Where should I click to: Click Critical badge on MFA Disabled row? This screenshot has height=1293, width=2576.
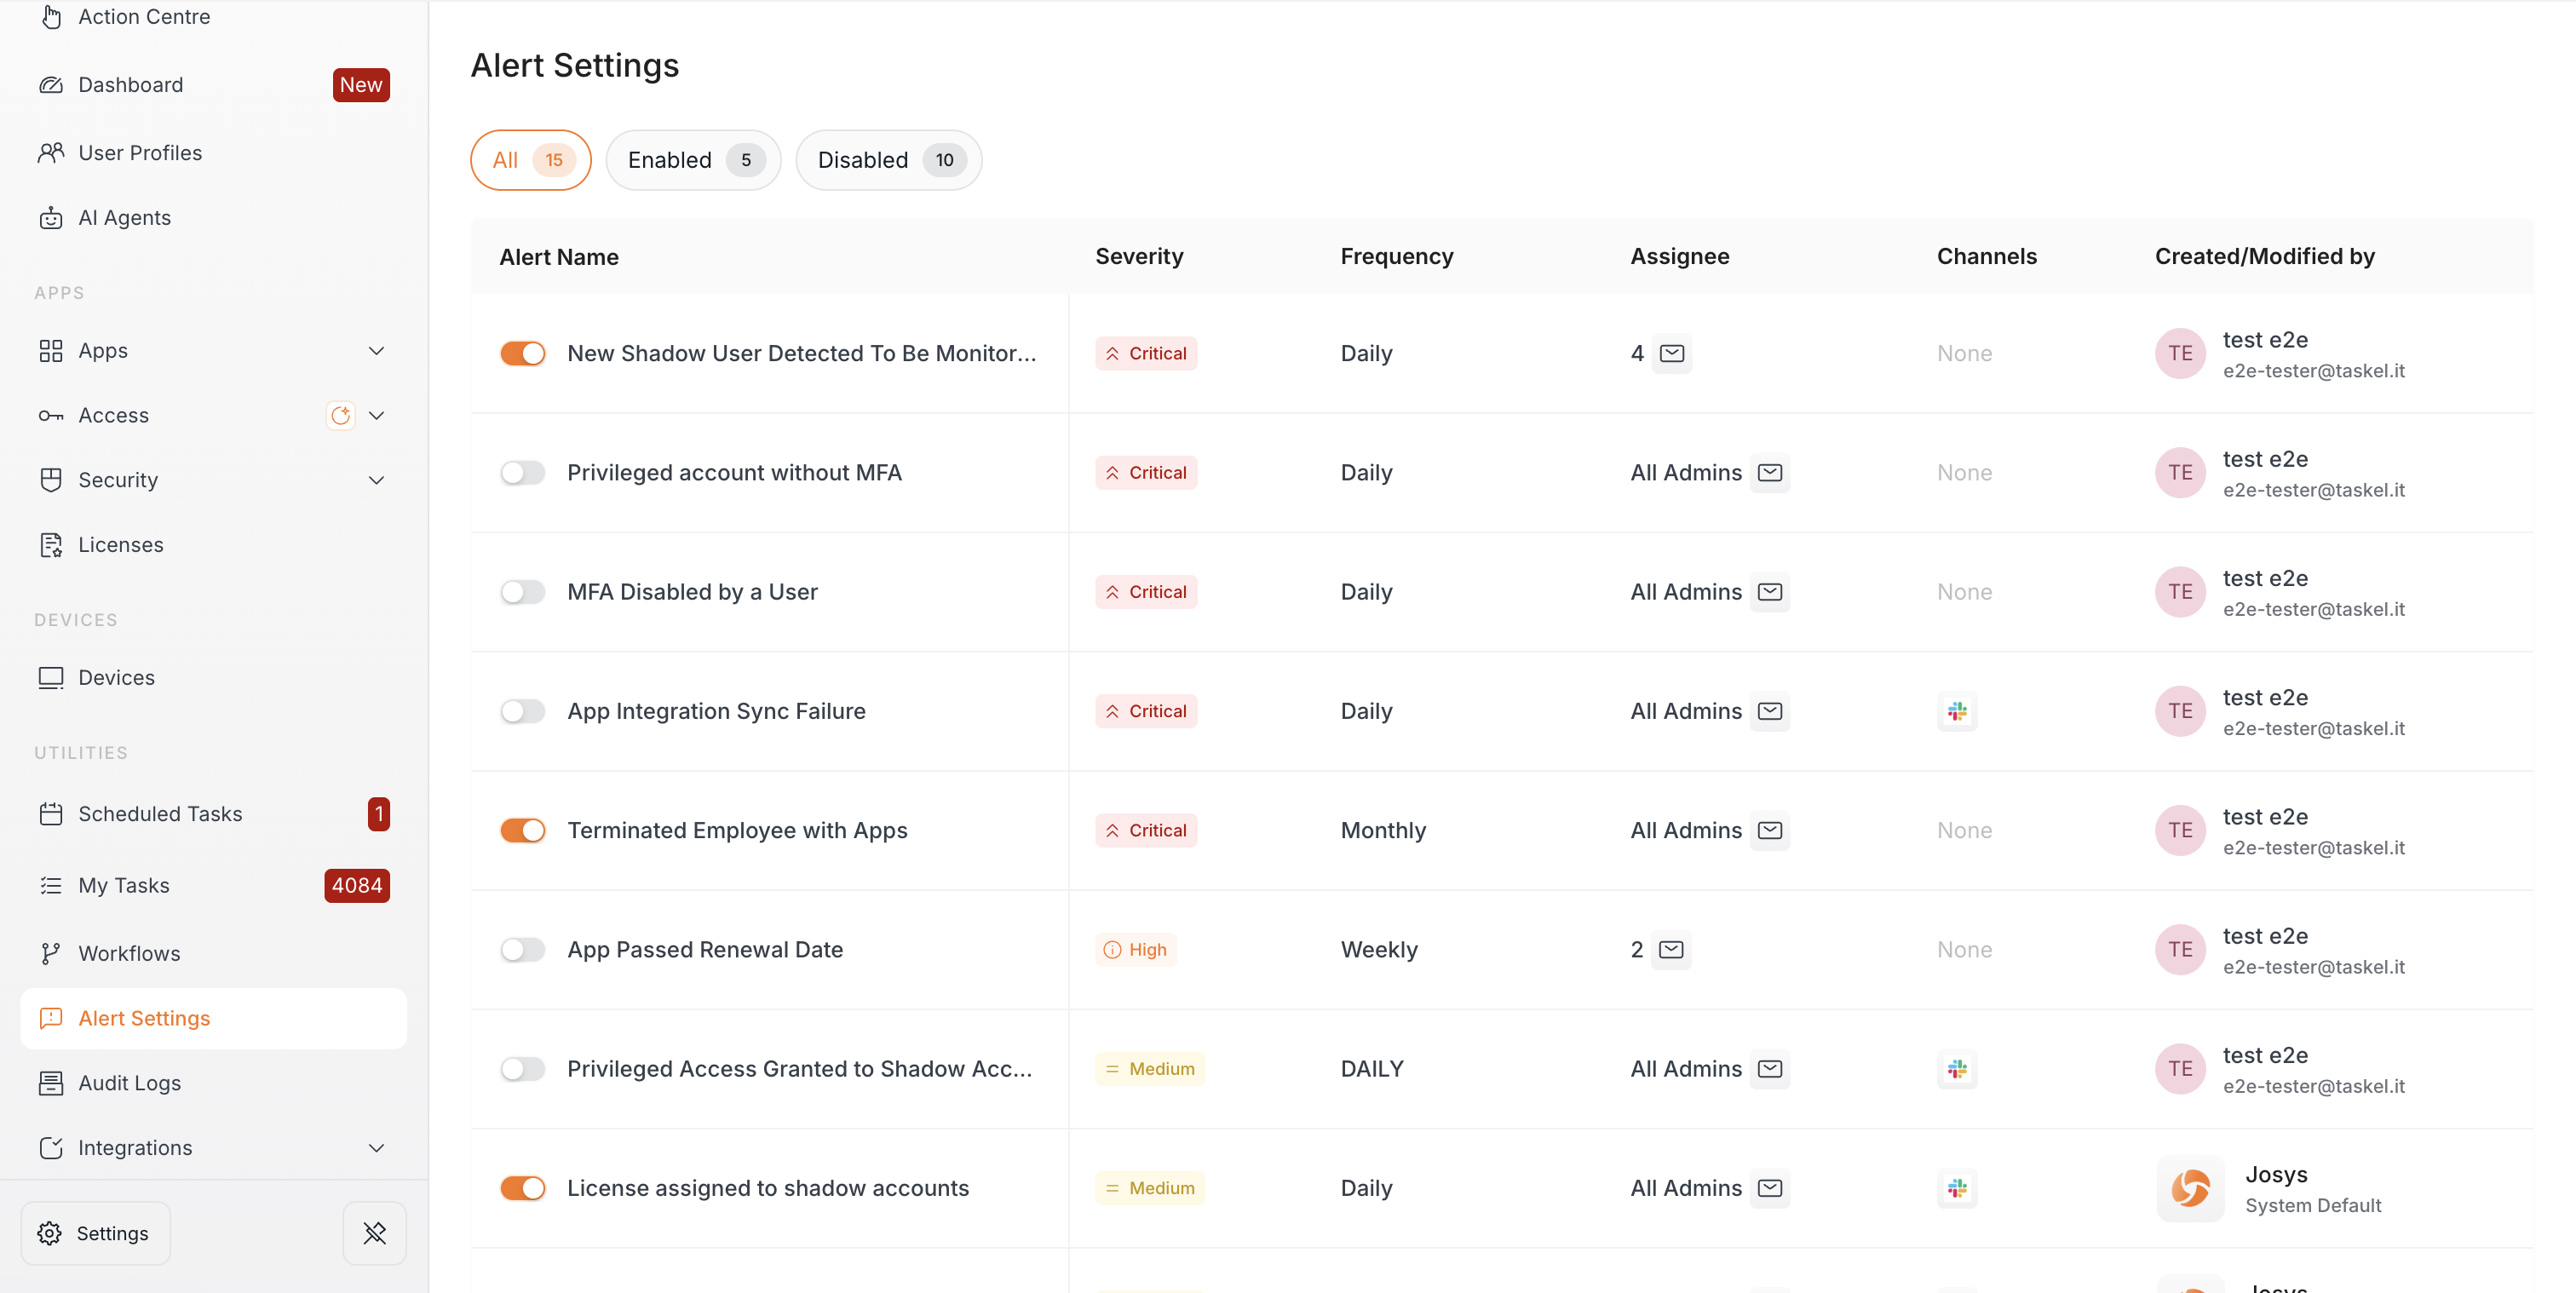[1146, 592]
